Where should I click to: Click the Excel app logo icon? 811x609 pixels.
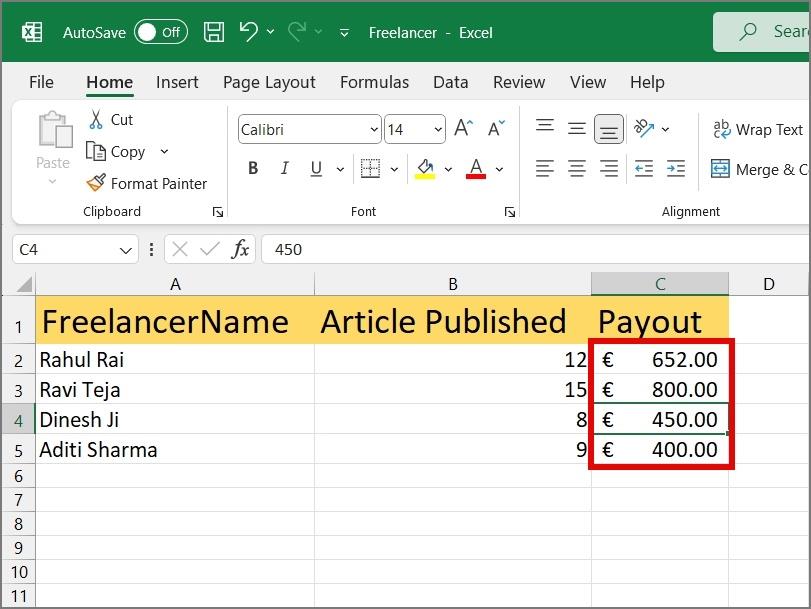click(x=32, y=33)
